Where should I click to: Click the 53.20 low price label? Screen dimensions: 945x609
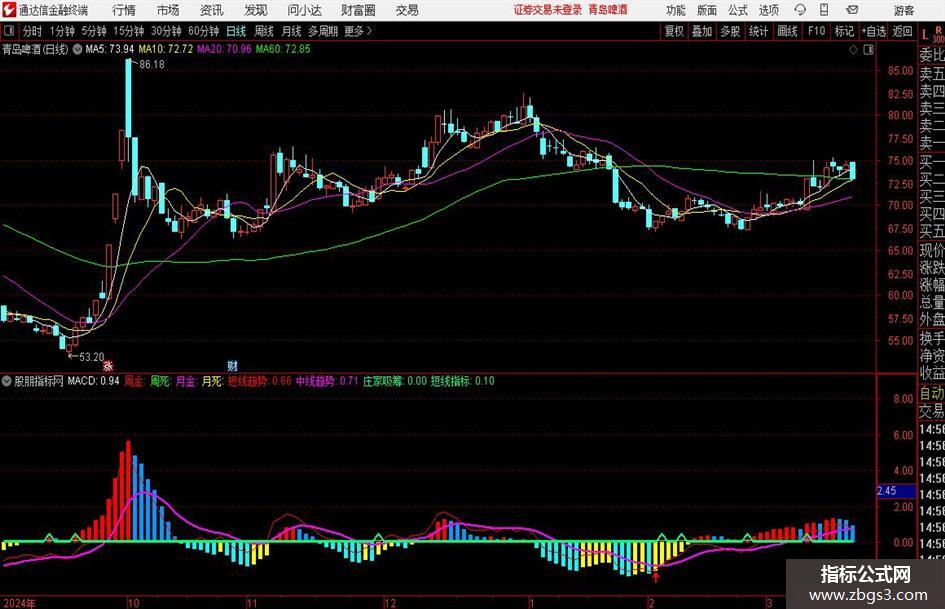click(x=92, y=357)
